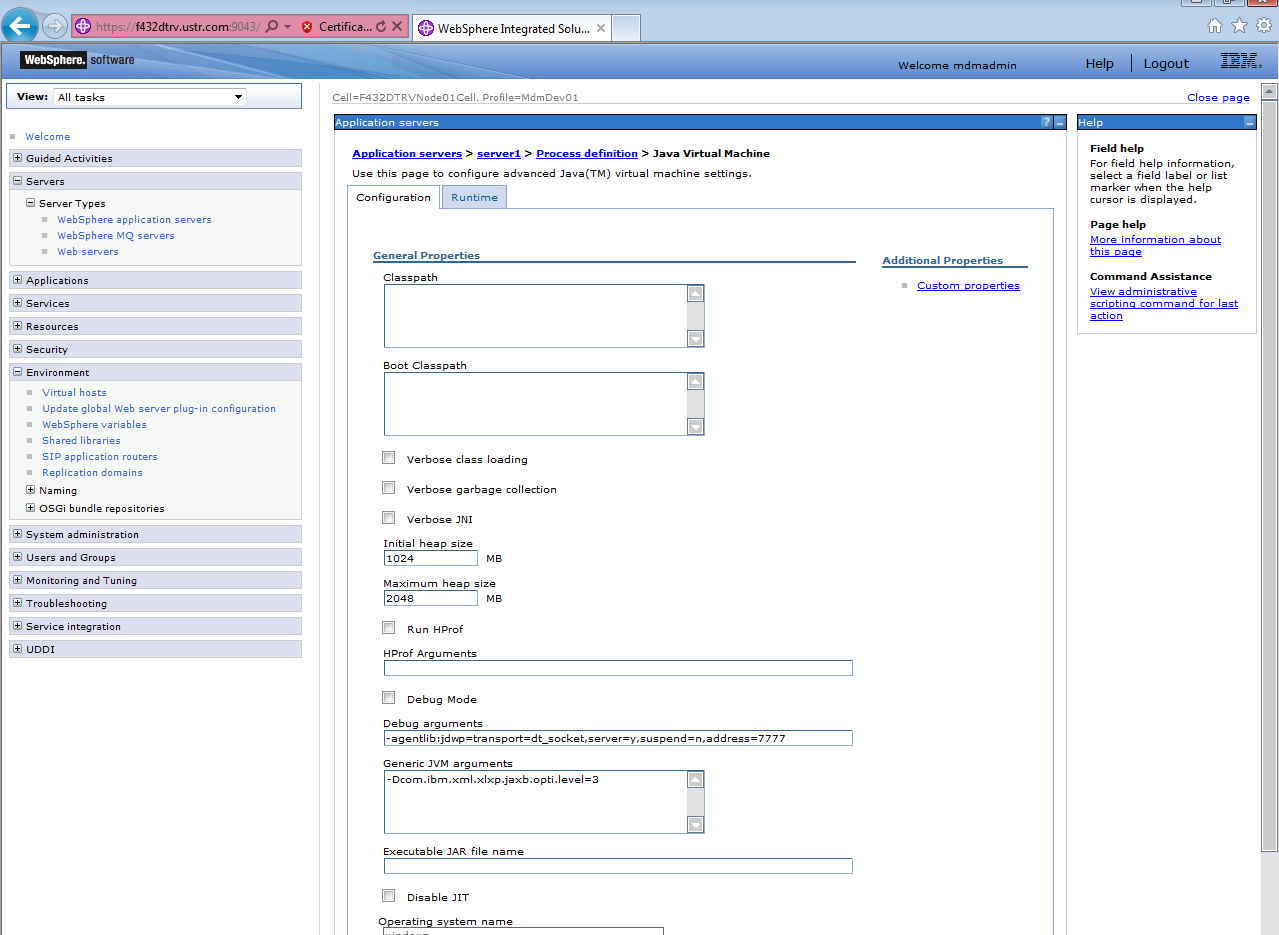Viewport: 1279px width, 935px height.
Task: Close the WebSphere Integrated Solutions tab
Action: [x=601, y=28]
